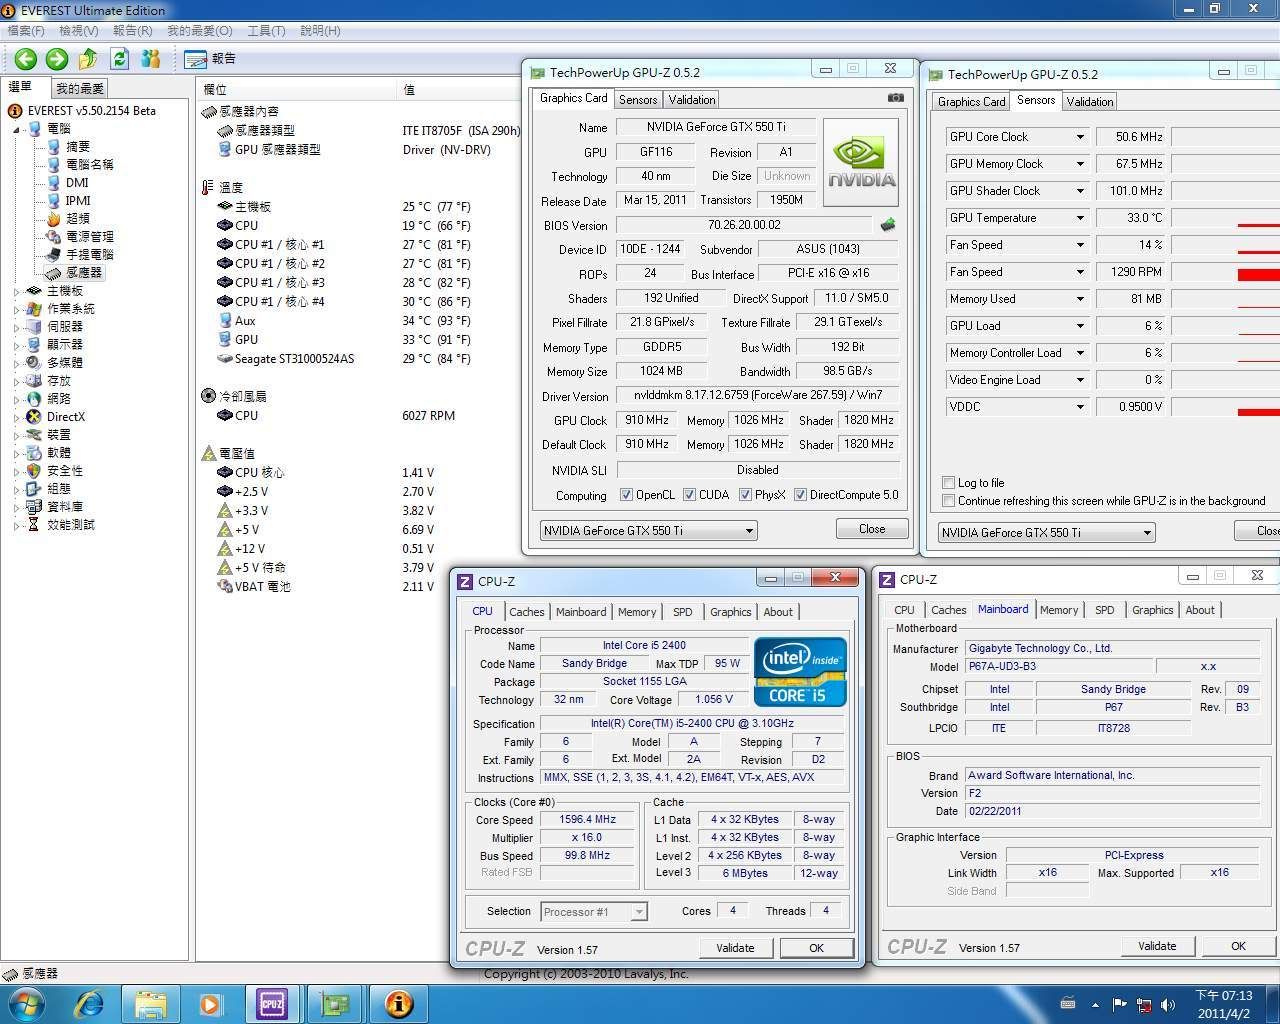Viewport: 1280px width, 1024px height.
Task: Click the green back arrow in EVEREST toolbar
Action: coord(25,59)
